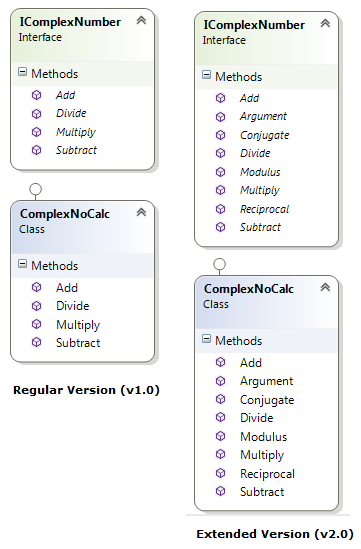Select 'Conjugate' method name in v2.0 ComplexNoCalc class
Image resolution: width=361 pixels, height=549 pixels.
[267, 400]
